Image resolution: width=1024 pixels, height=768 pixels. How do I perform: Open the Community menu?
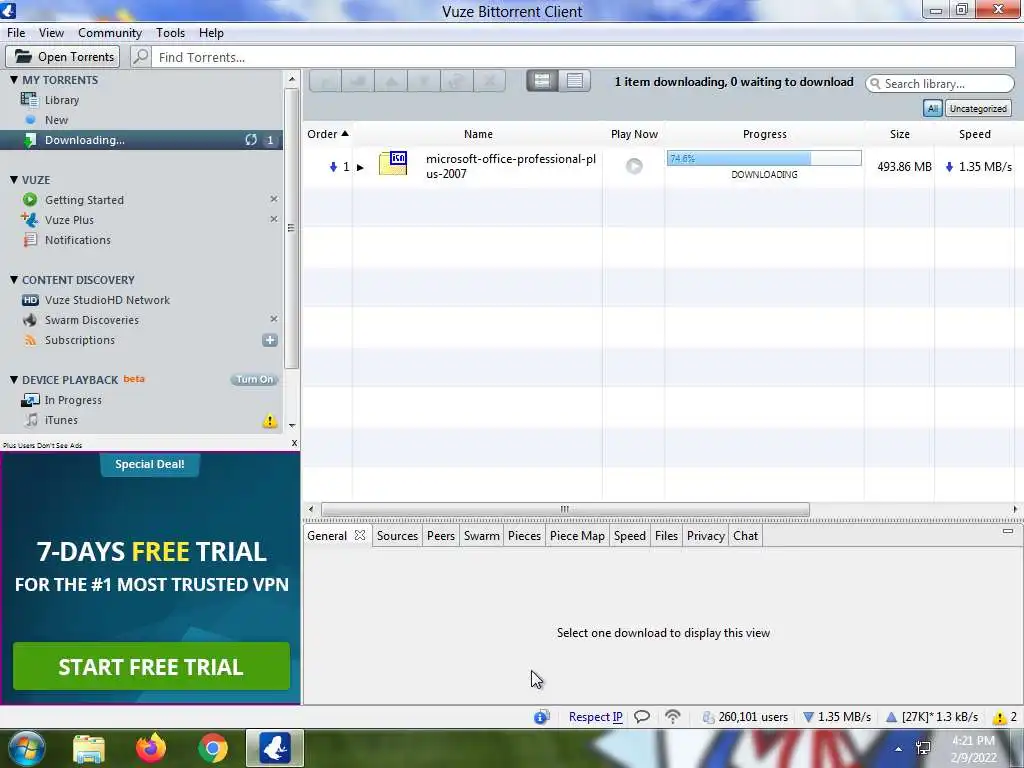[x=110, y=33]
